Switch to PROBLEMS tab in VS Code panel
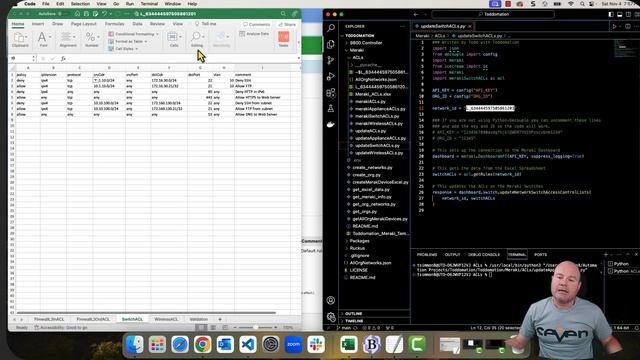The image size is (640, 360). 427,255
